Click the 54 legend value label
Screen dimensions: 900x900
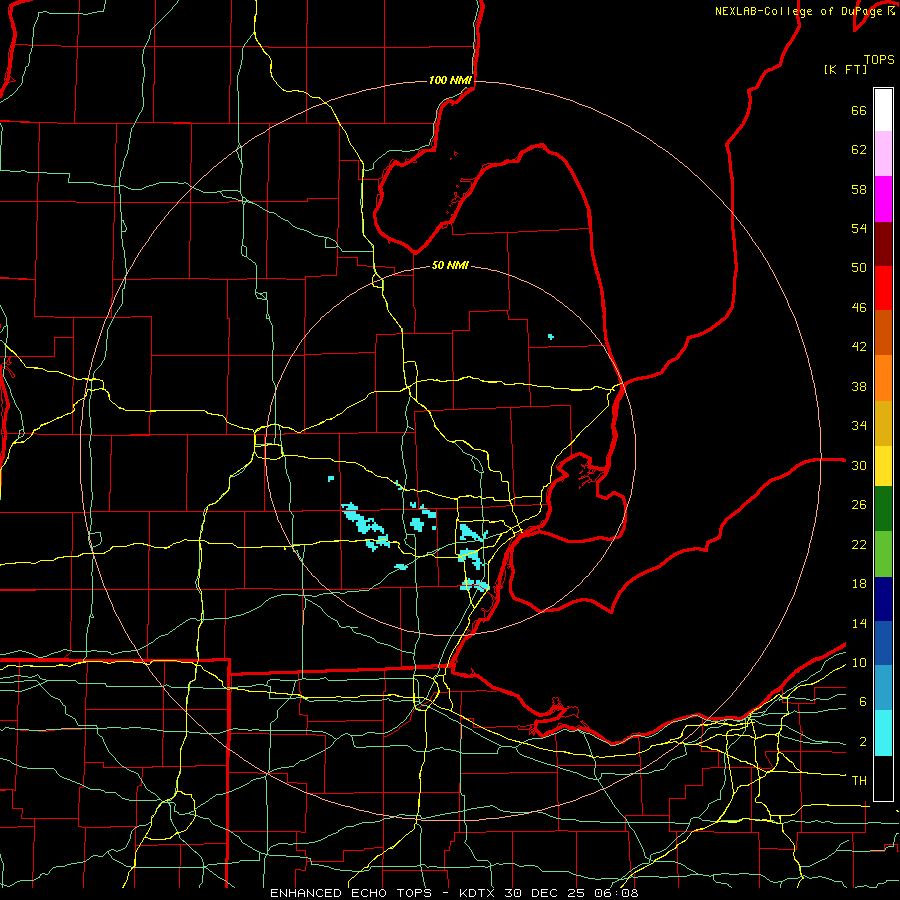click(859, 229)
